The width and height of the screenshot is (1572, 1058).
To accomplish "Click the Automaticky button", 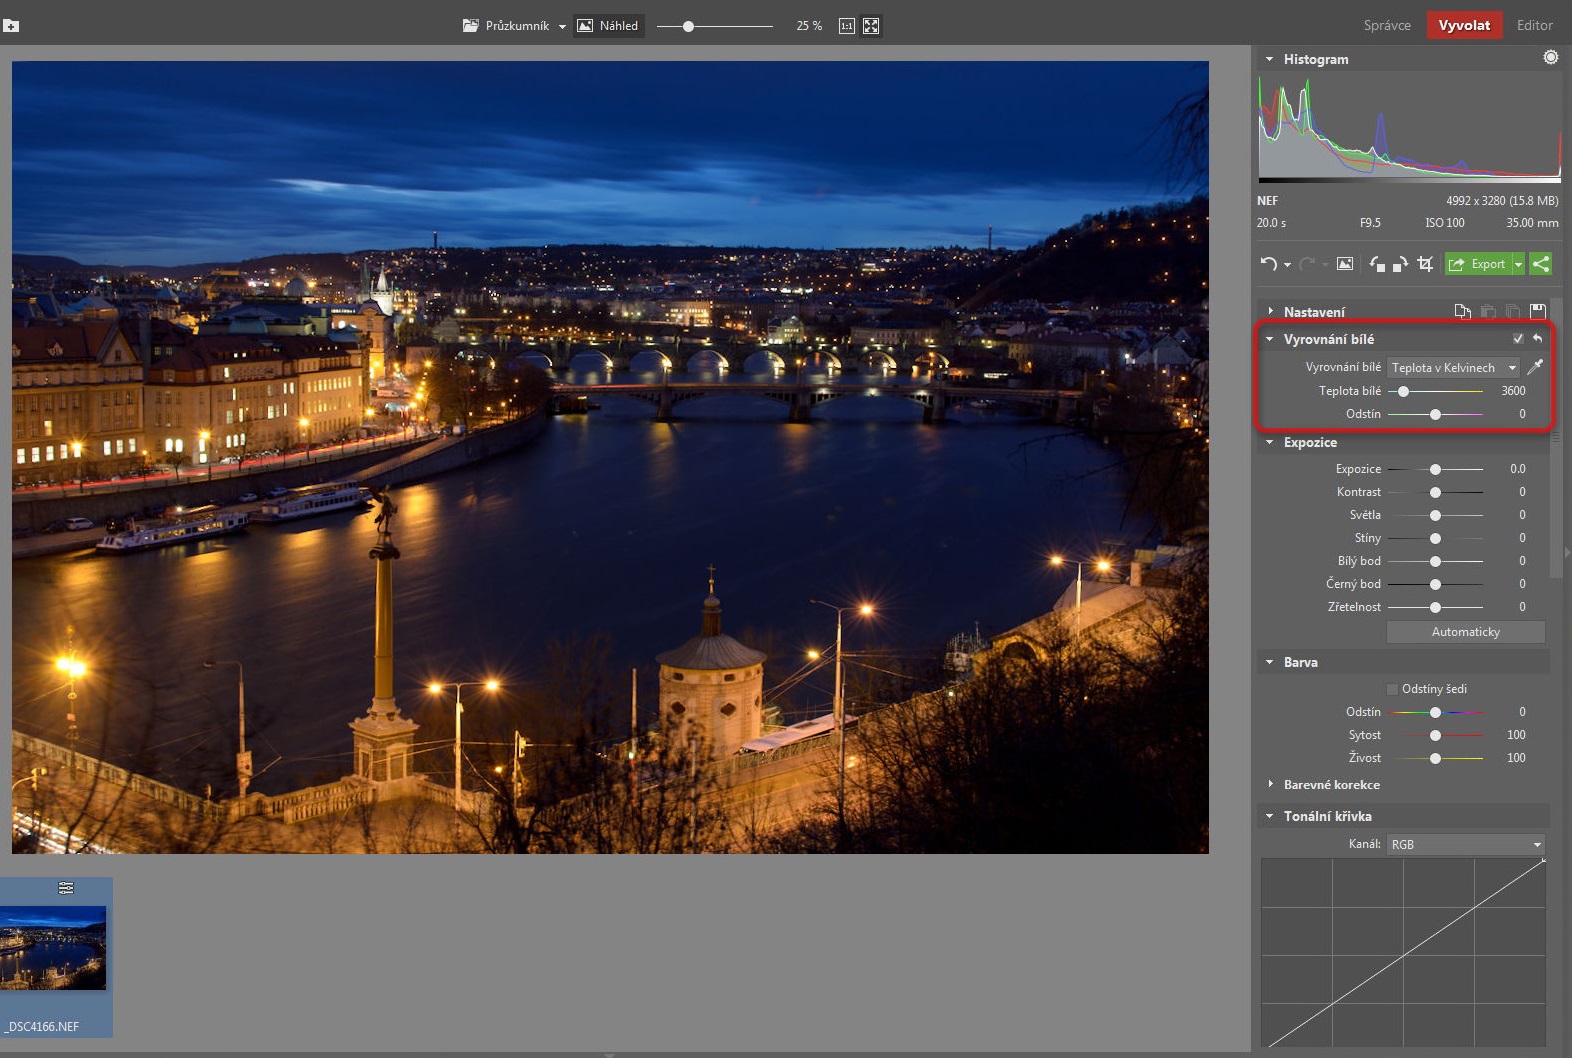I will click(x=1466, y=632).
